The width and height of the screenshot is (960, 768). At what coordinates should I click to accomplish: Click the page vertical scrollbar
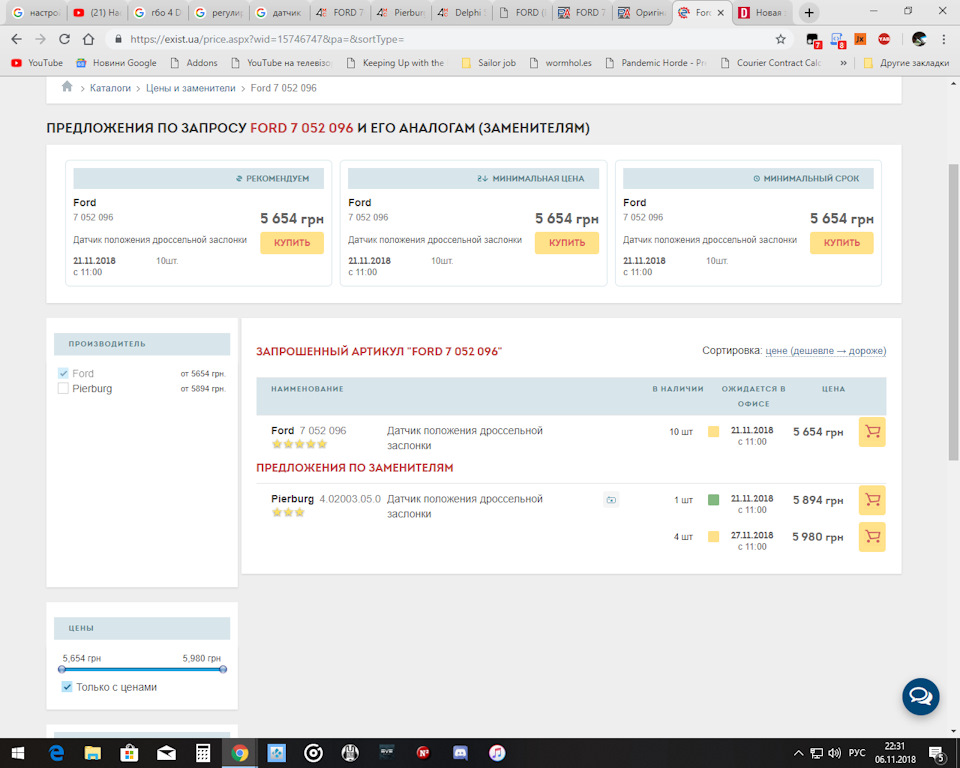click(x=953, y=312)
